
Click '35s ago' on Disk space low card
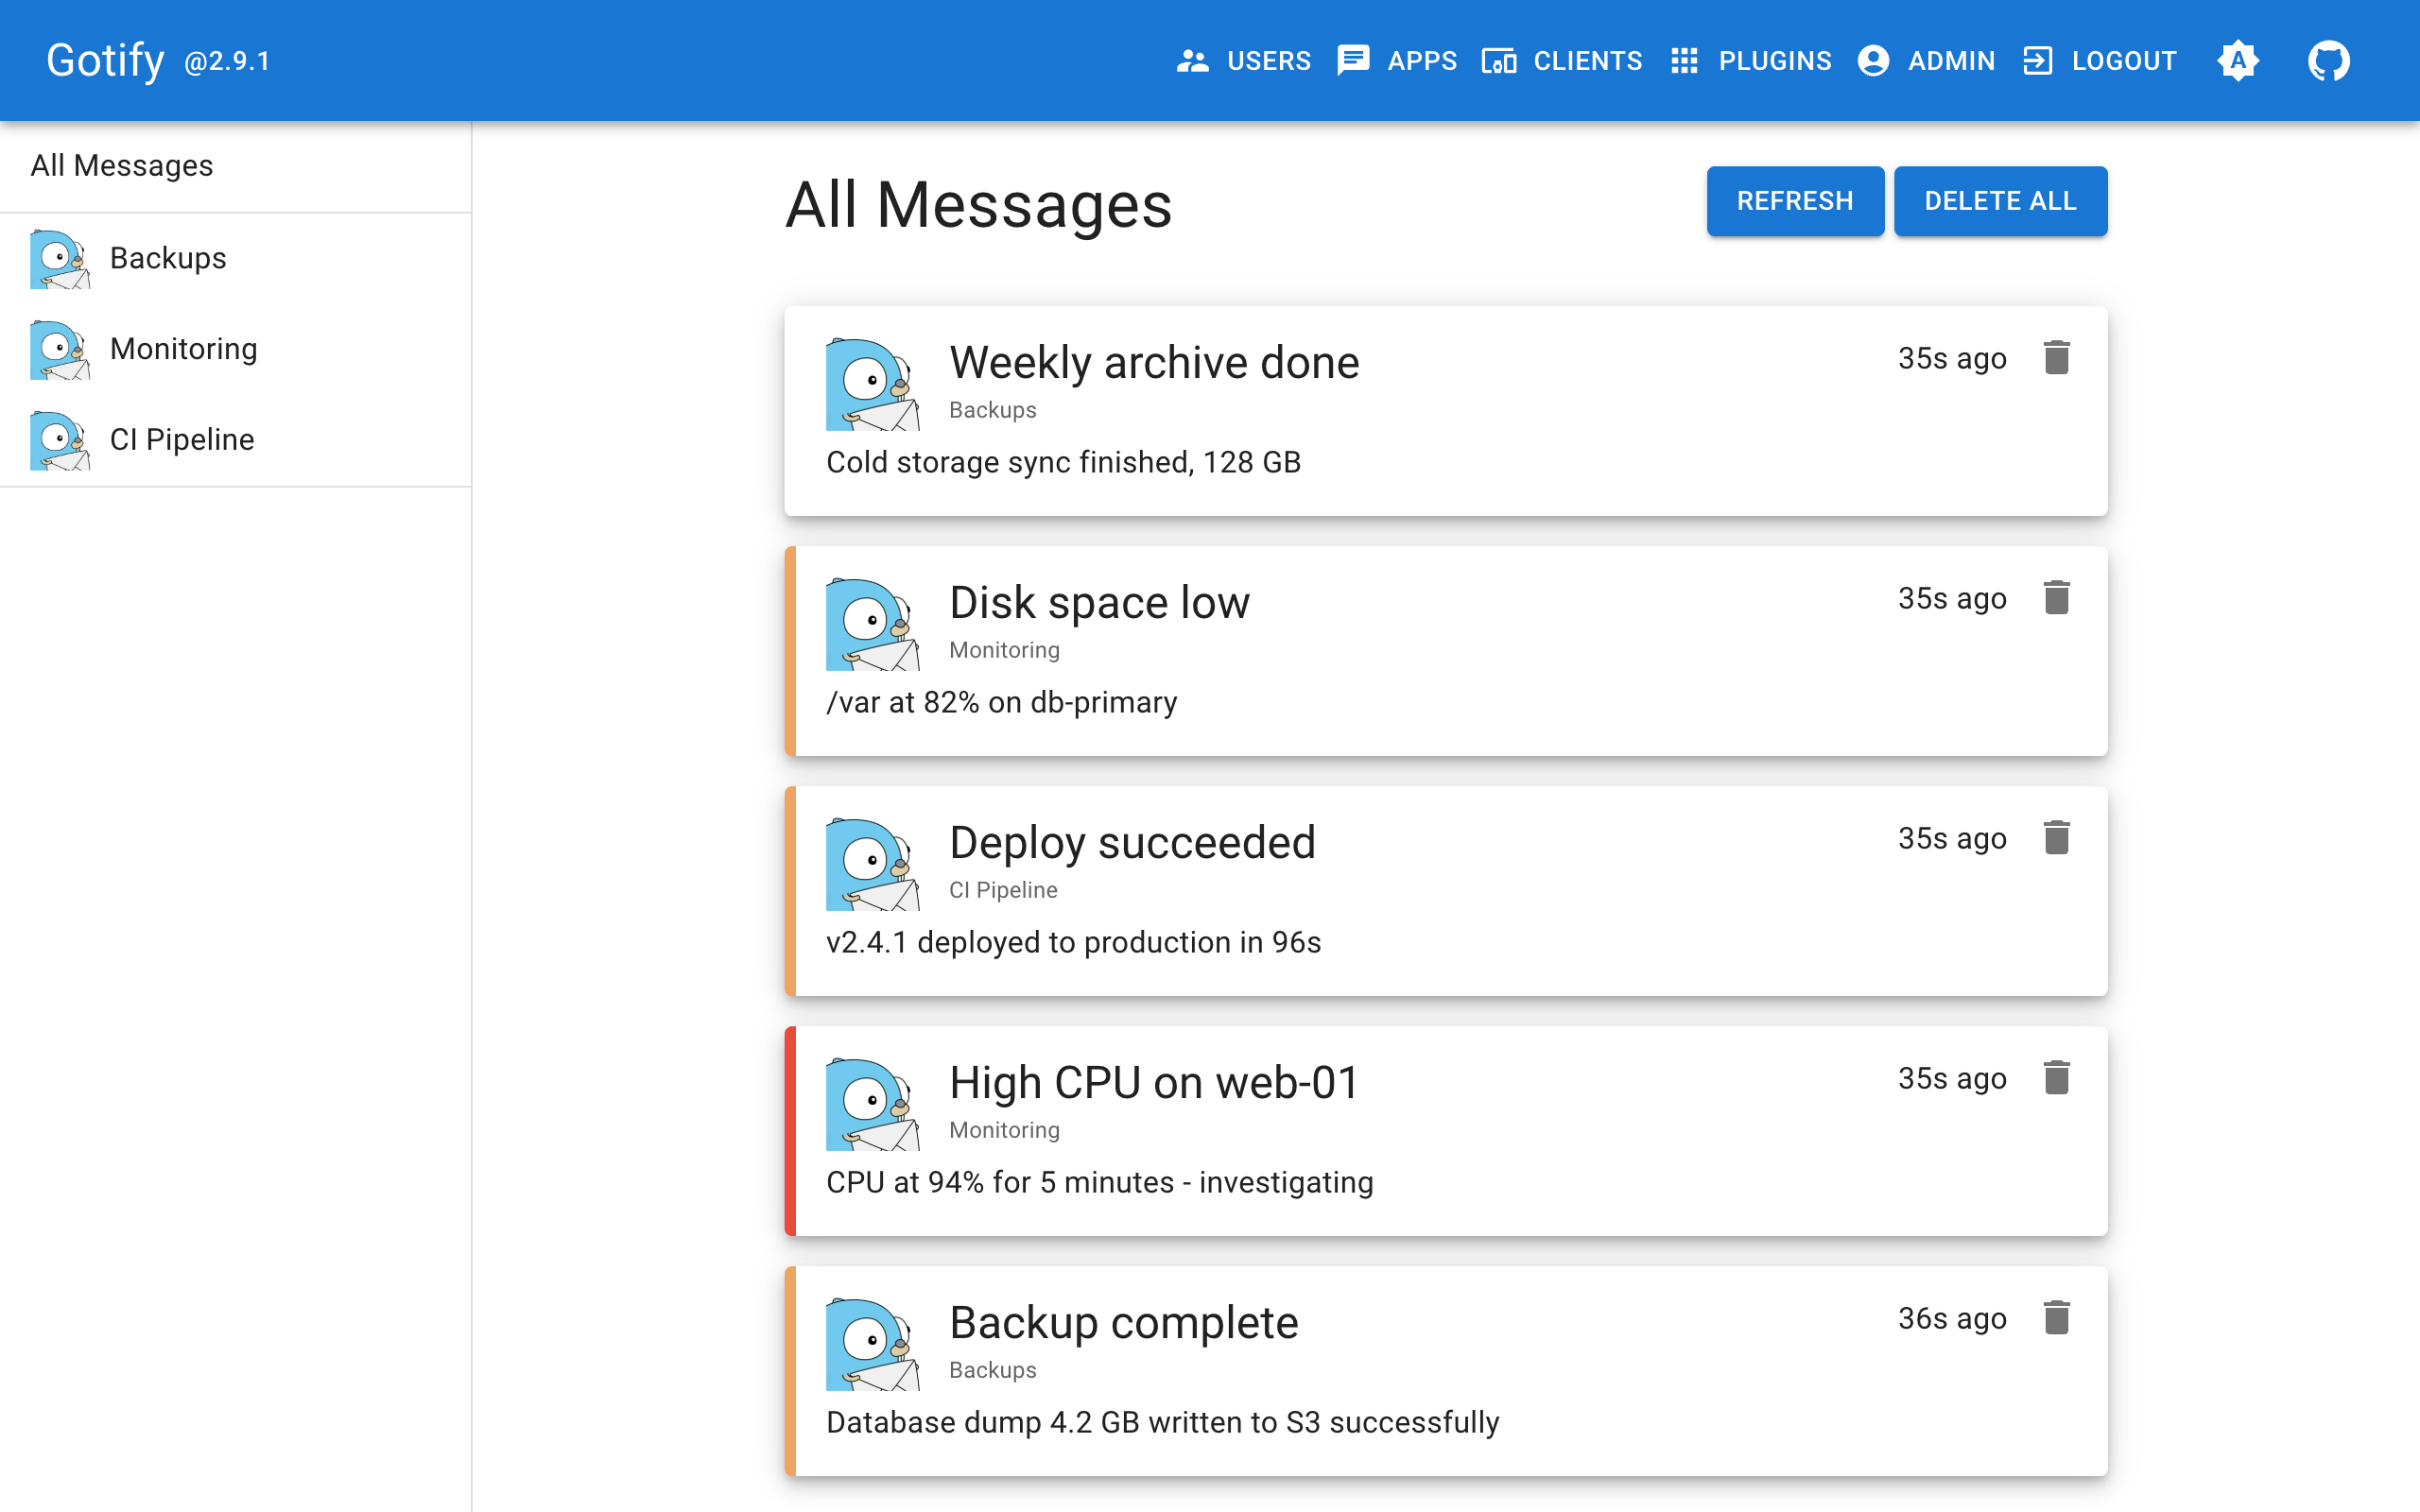(x=1952, y=599)
